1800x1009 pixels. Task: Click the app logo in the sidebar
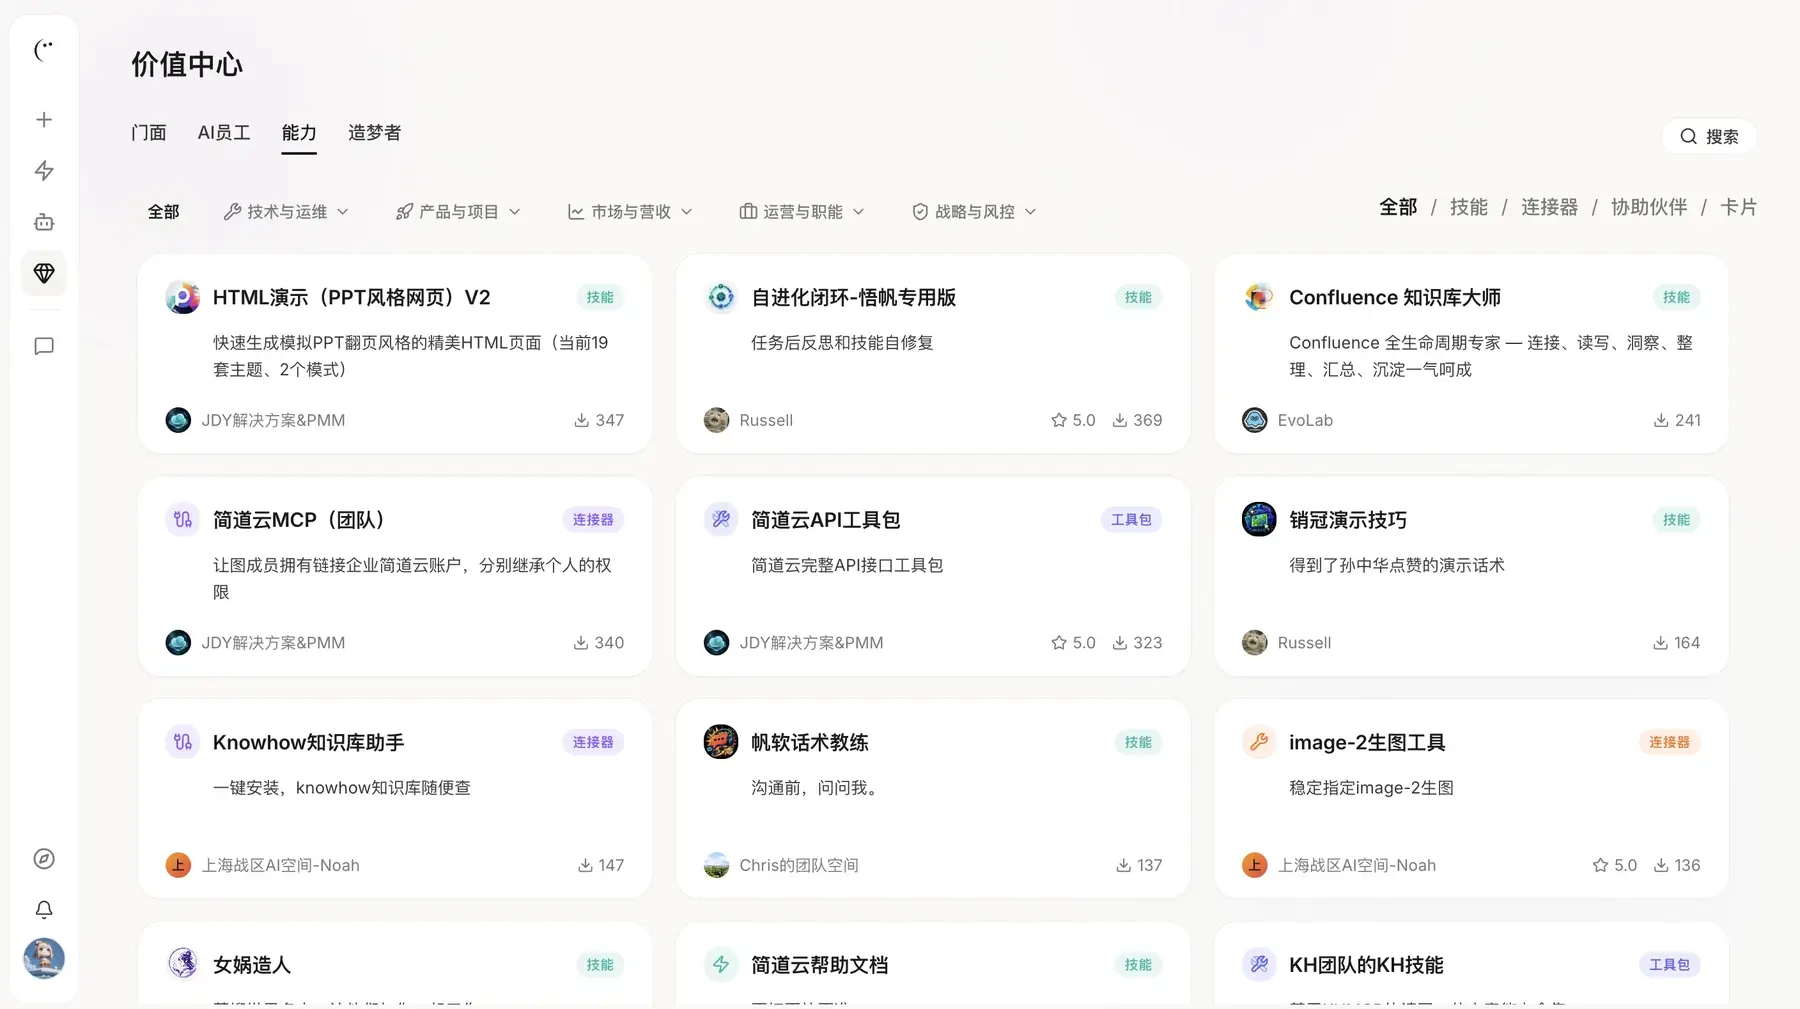(x=44, y=50)
